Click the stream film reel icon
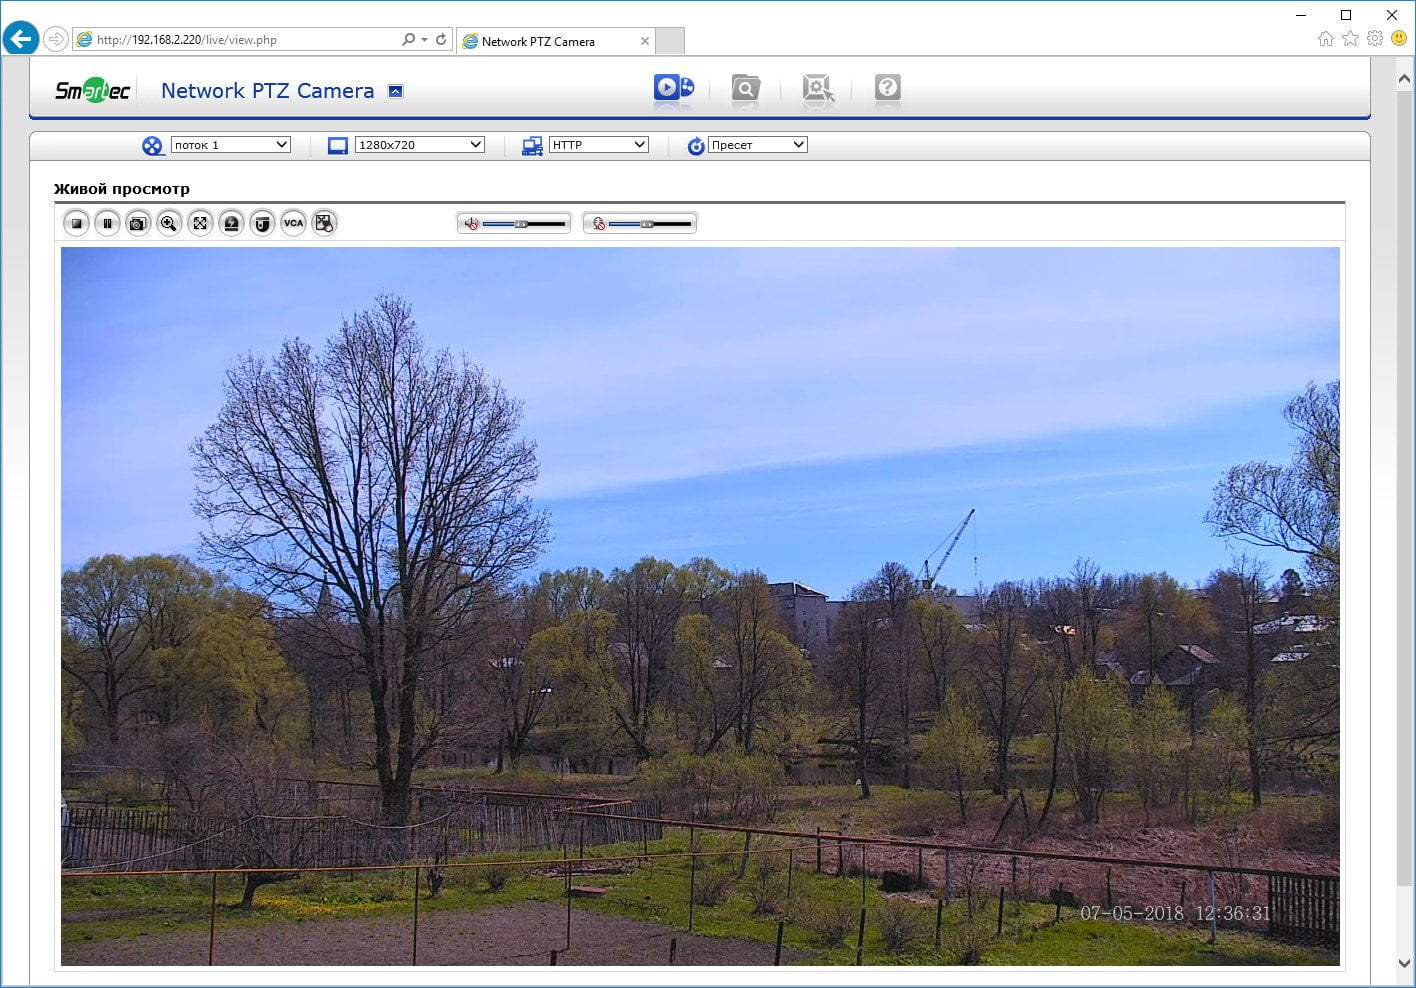1416x988 pixels. tap(152, 146)
